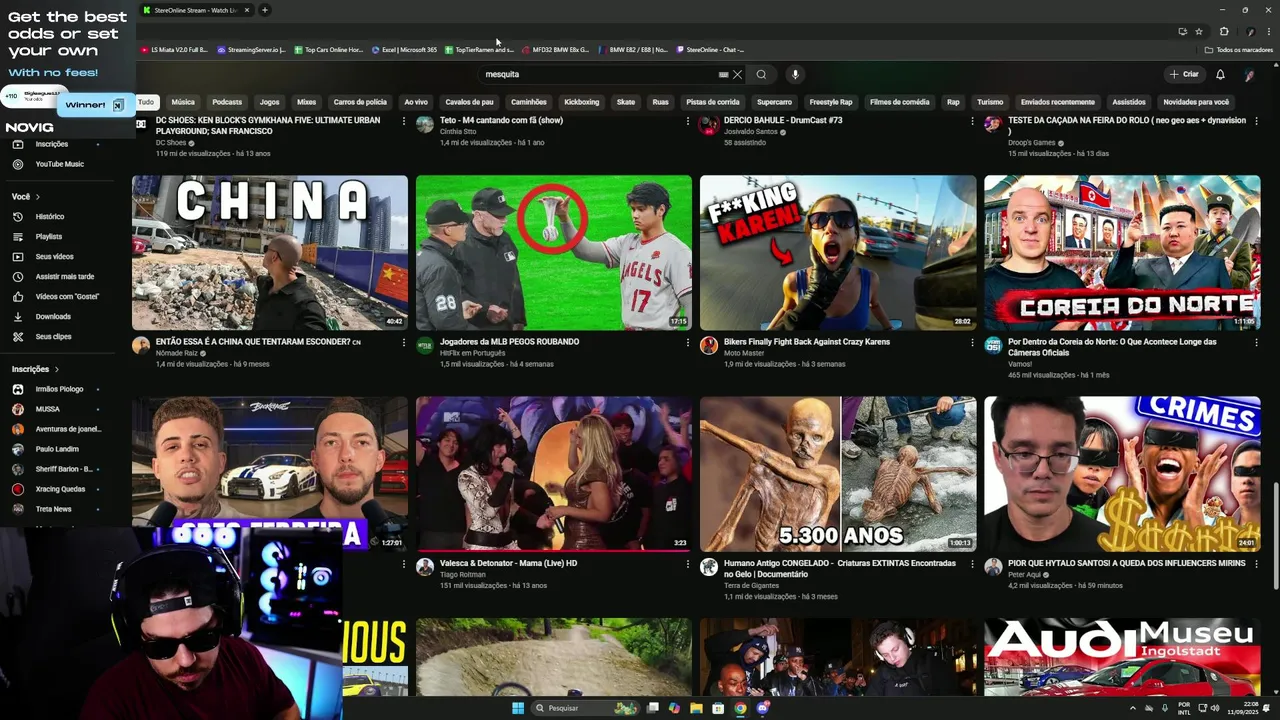Screen dimensions: 1280x720
Task: Select the Novidades para você chip
Action: click(1196, 102)
